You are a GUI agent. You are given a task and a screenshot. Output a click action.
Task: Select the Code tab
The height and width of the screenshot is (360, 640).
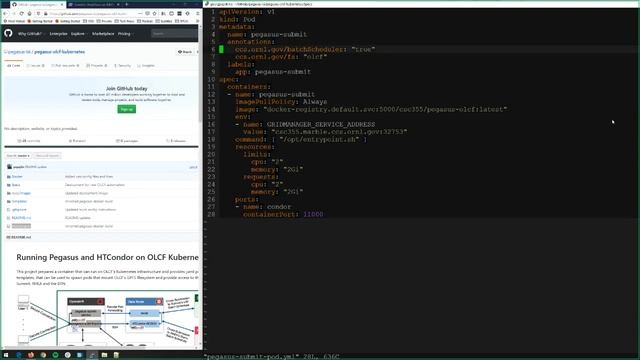[14, 65]
